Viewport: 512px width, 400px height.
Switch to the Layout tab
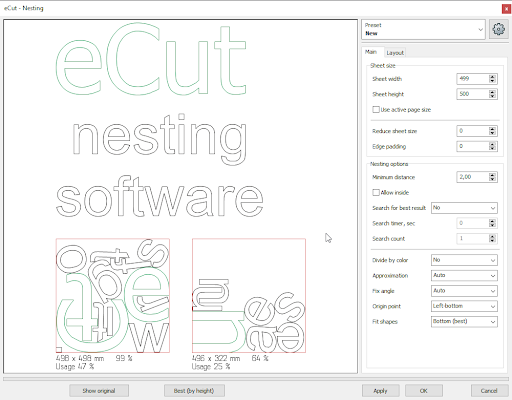(395, 53)
